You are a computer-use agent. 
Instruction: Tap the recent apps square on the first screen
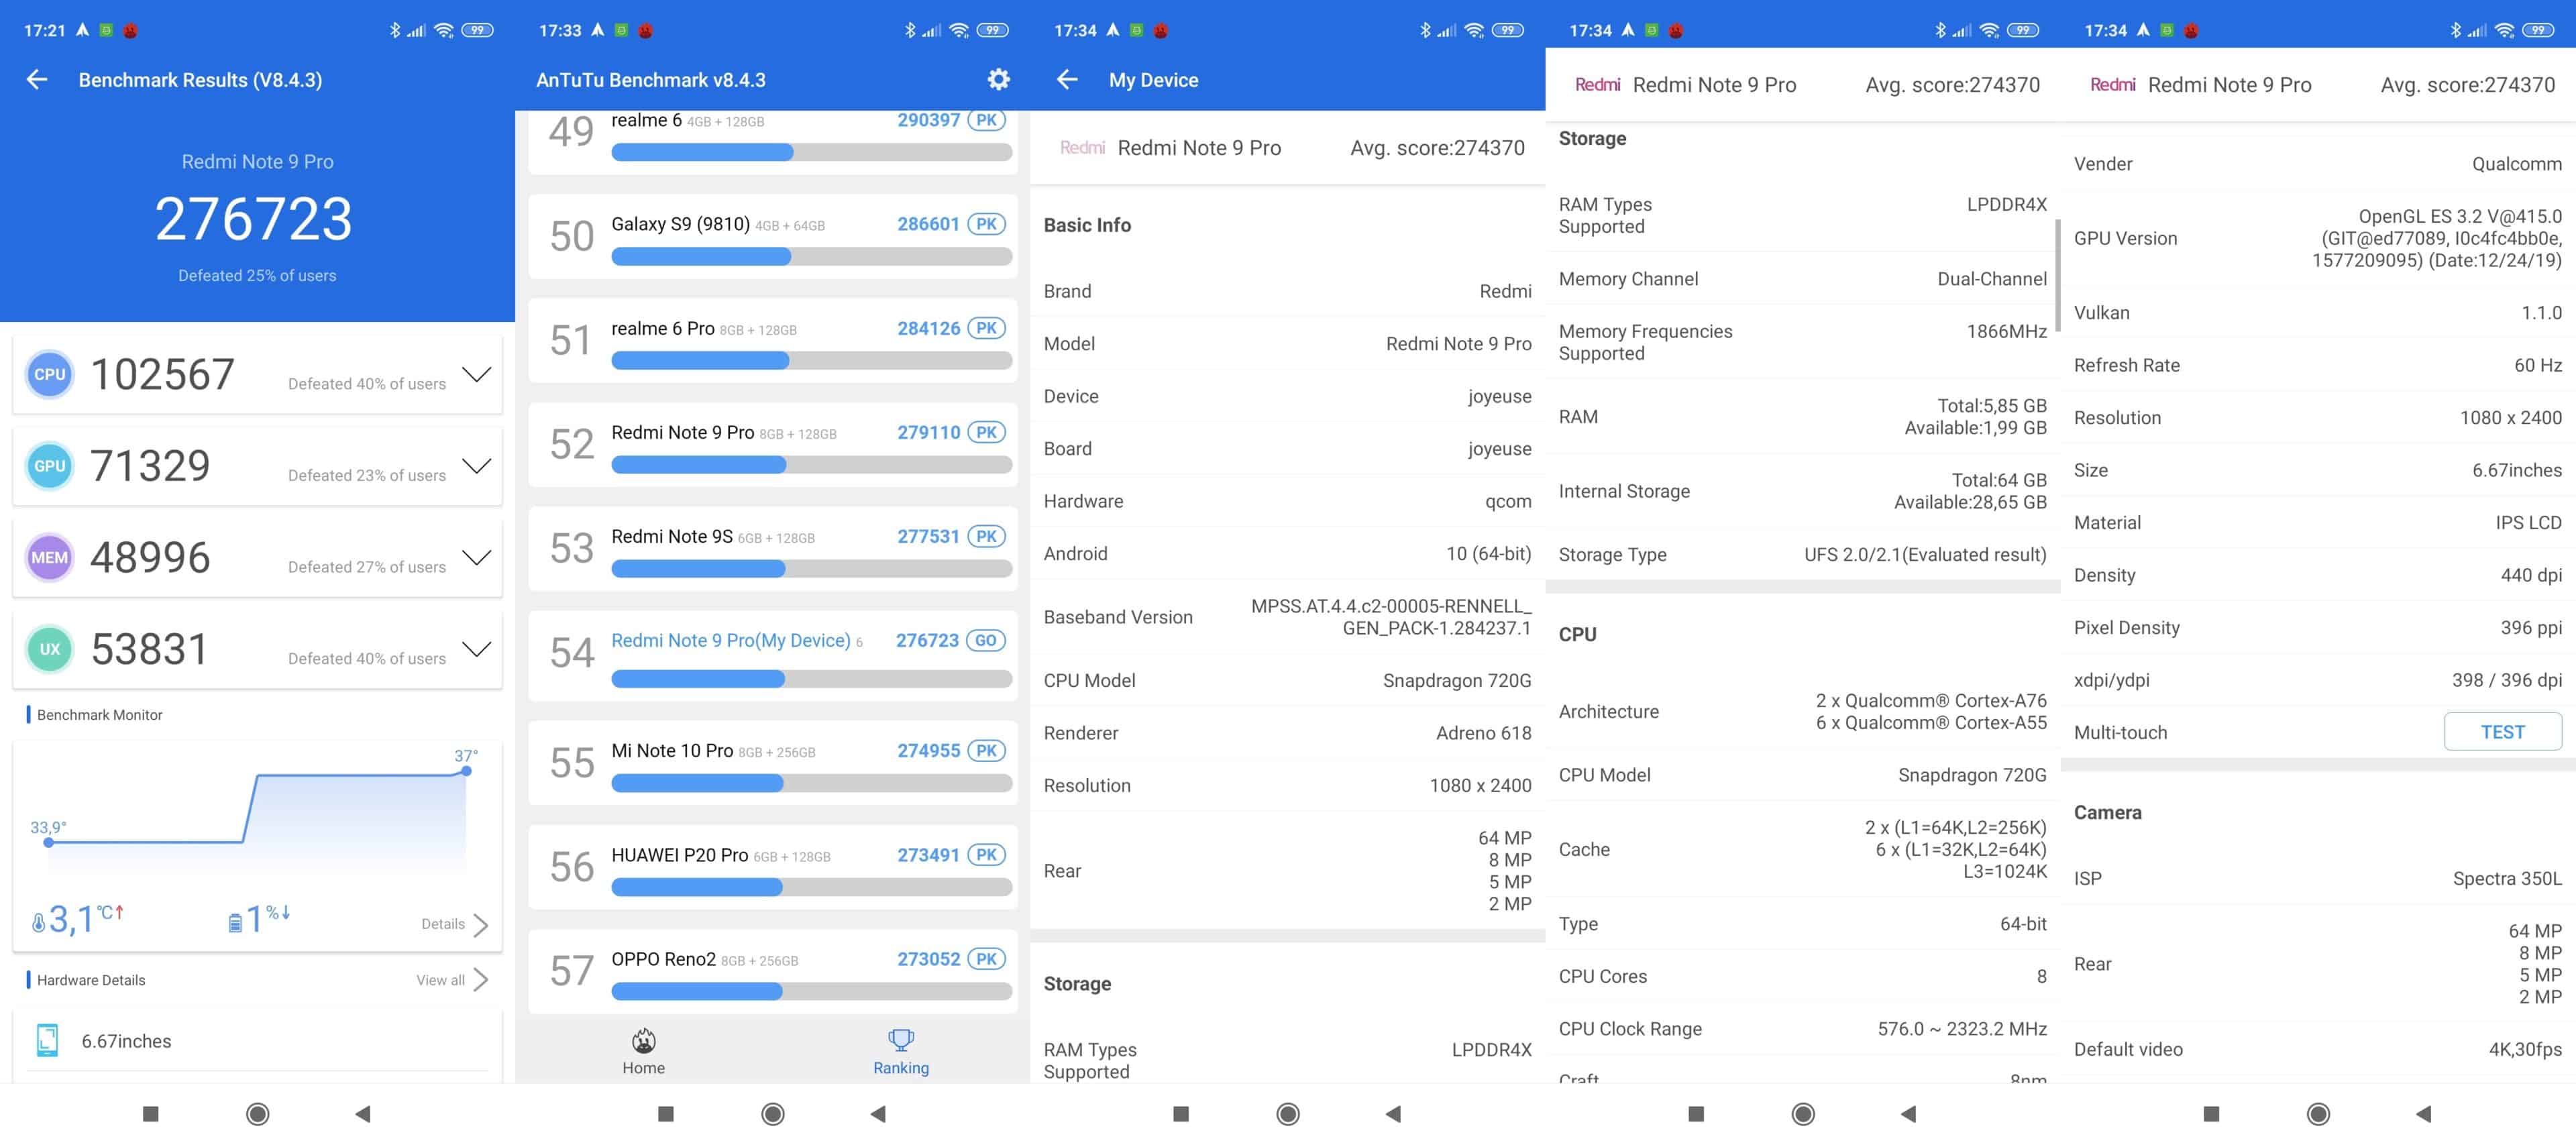(x=151, y=1114)
